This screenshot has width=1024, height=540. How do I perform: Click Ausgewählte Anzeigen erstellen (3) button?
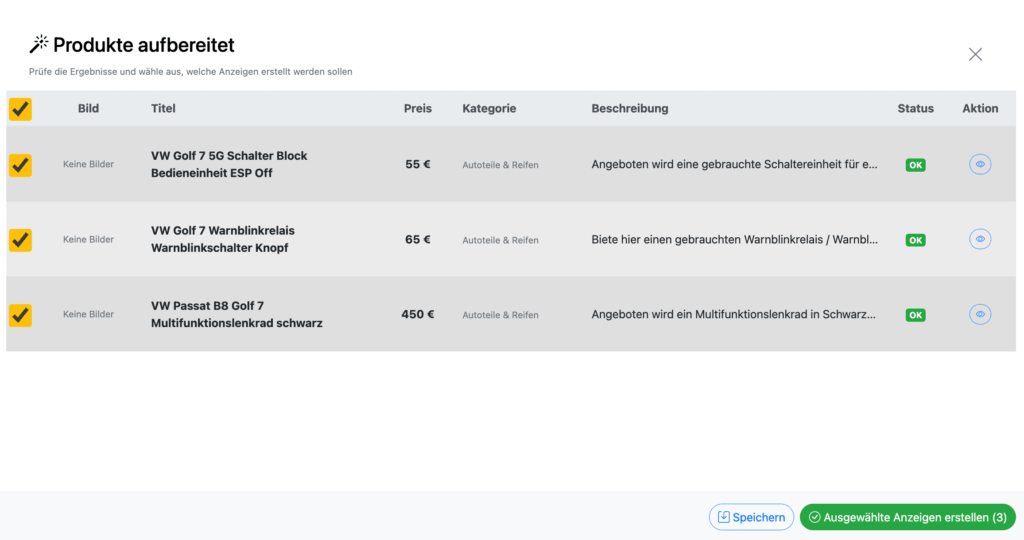click(x=908, y=517)
